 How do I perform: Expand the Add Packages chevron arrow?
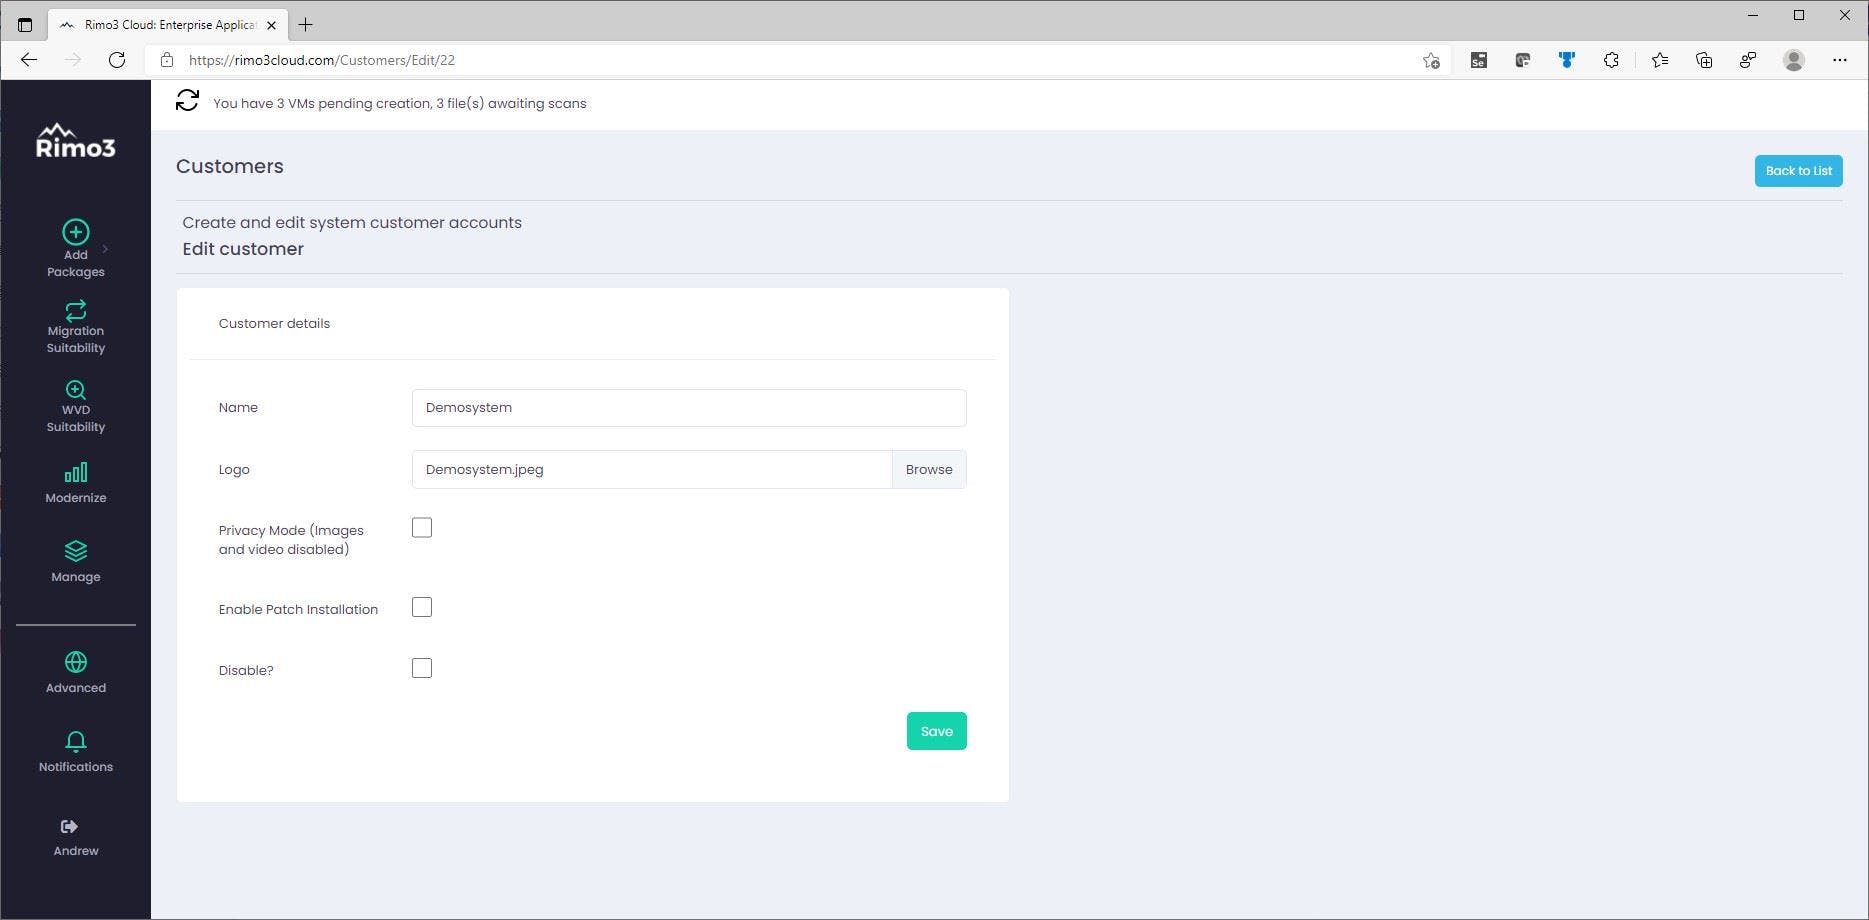tap(105, 249)
